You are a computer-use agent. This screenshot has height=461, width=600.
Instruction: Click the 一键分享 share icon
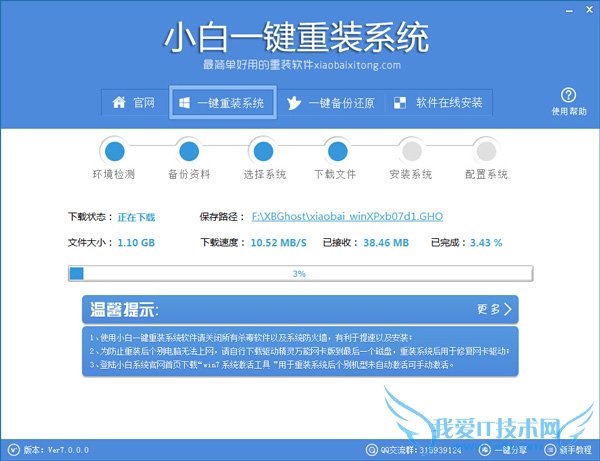[x=485, y=450]
